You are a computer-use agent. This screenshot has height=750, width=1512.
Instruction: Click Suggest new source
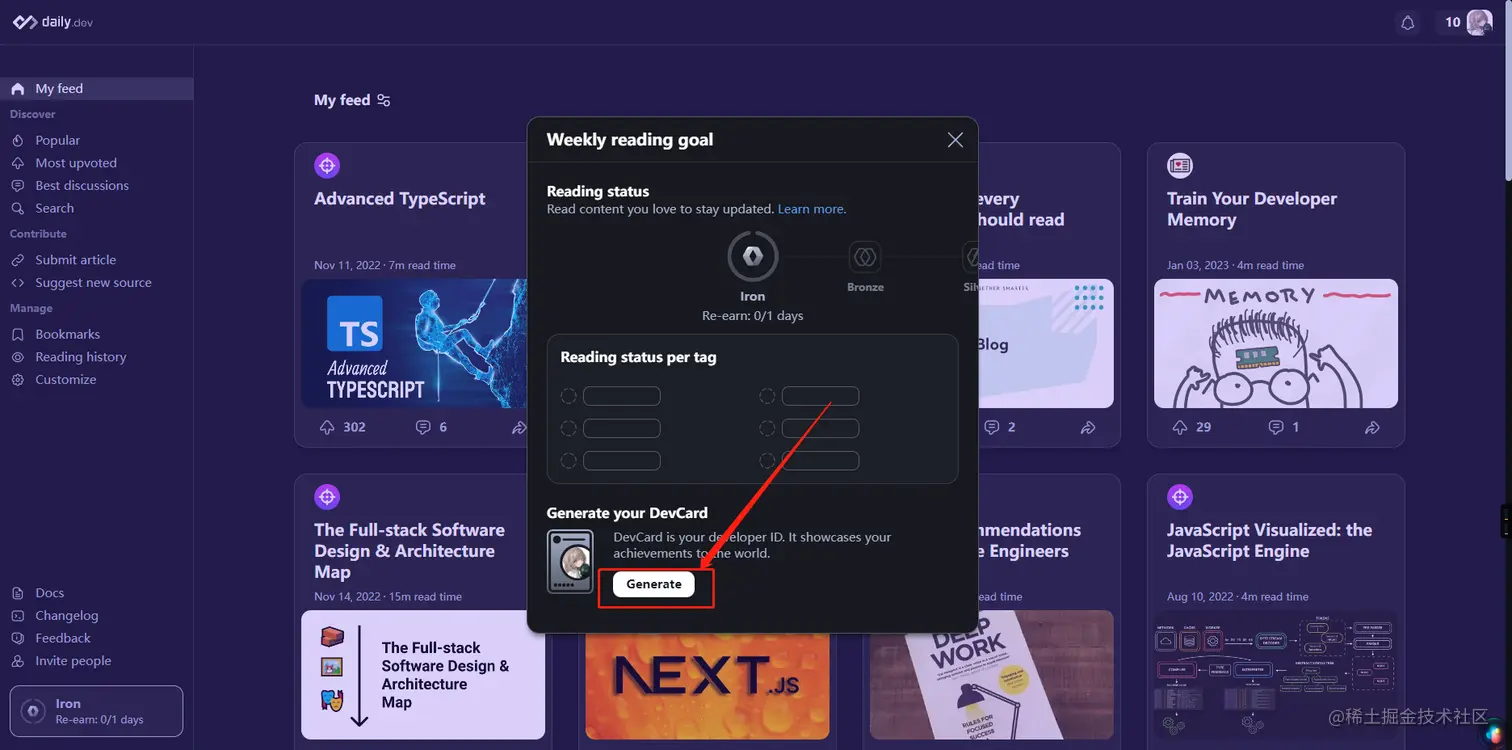[93, 283]
